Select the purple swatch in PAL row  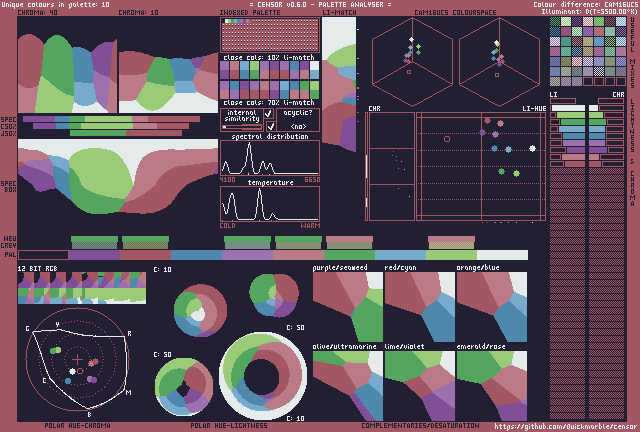click(94, 255)
